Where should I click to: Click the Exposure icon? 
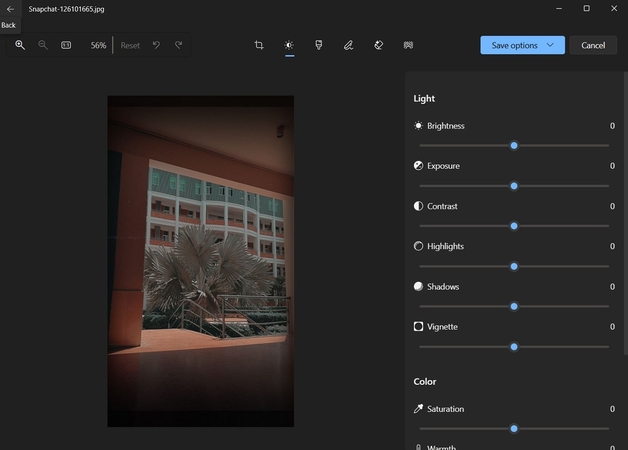tap(418, 166)
